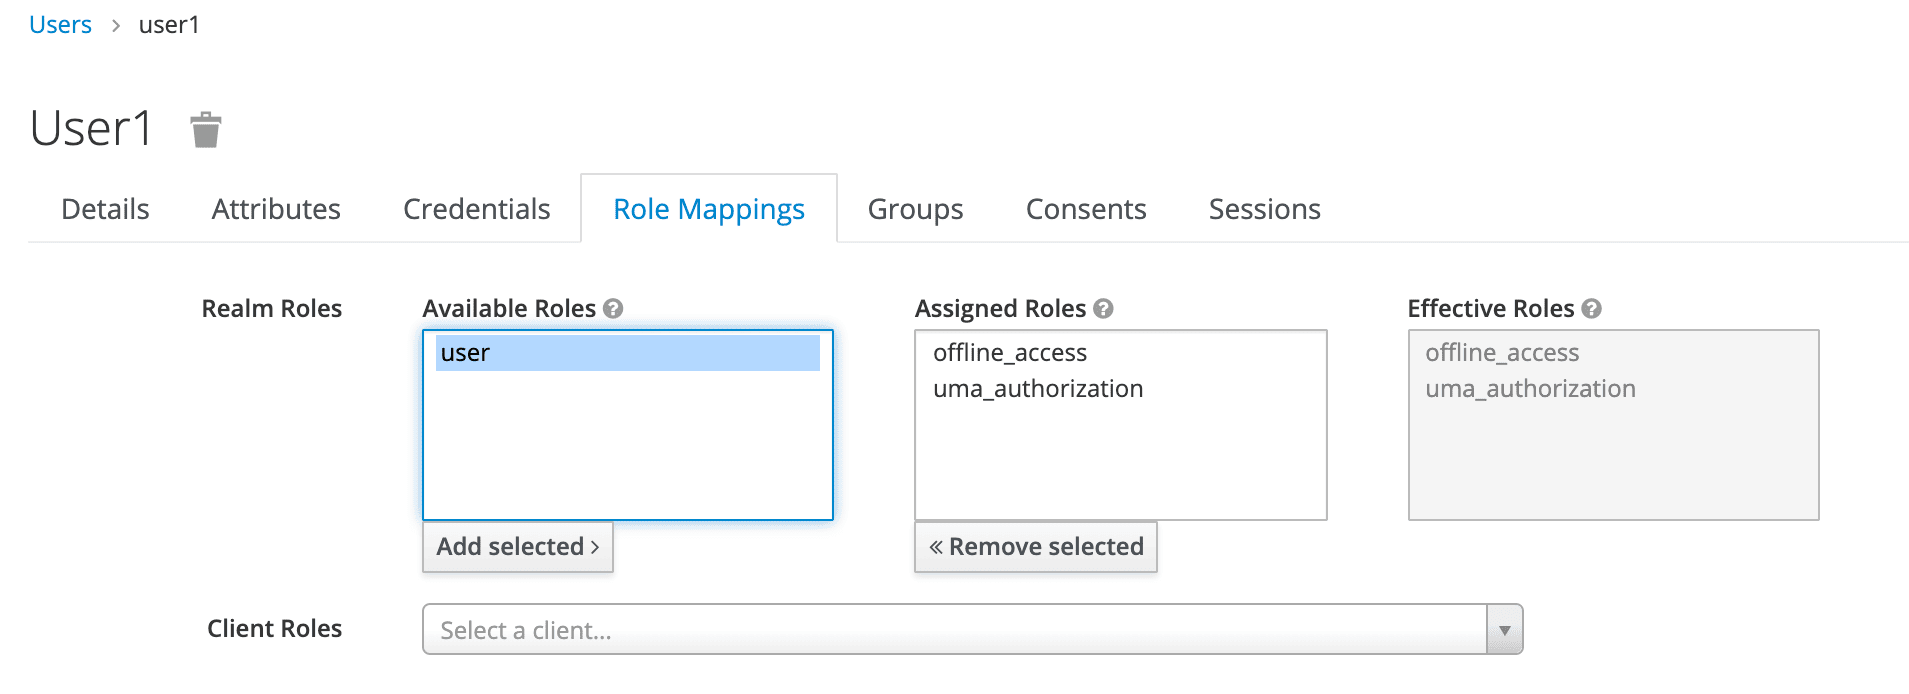Select the user role in Available Roles

628,353
